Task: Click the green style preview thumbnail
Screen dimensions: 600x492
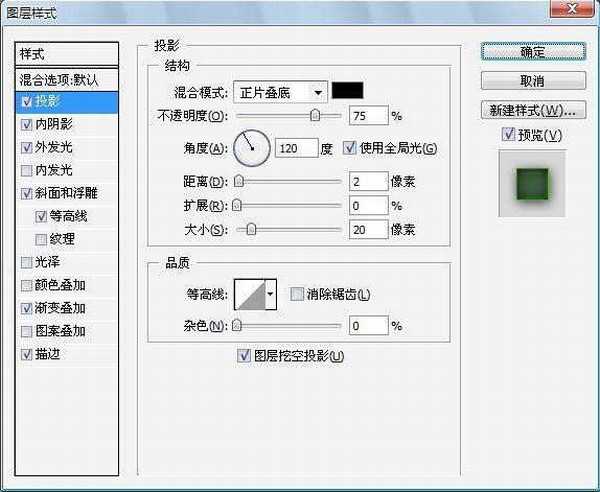Action: pyautogui.click(x=532, y=184)
